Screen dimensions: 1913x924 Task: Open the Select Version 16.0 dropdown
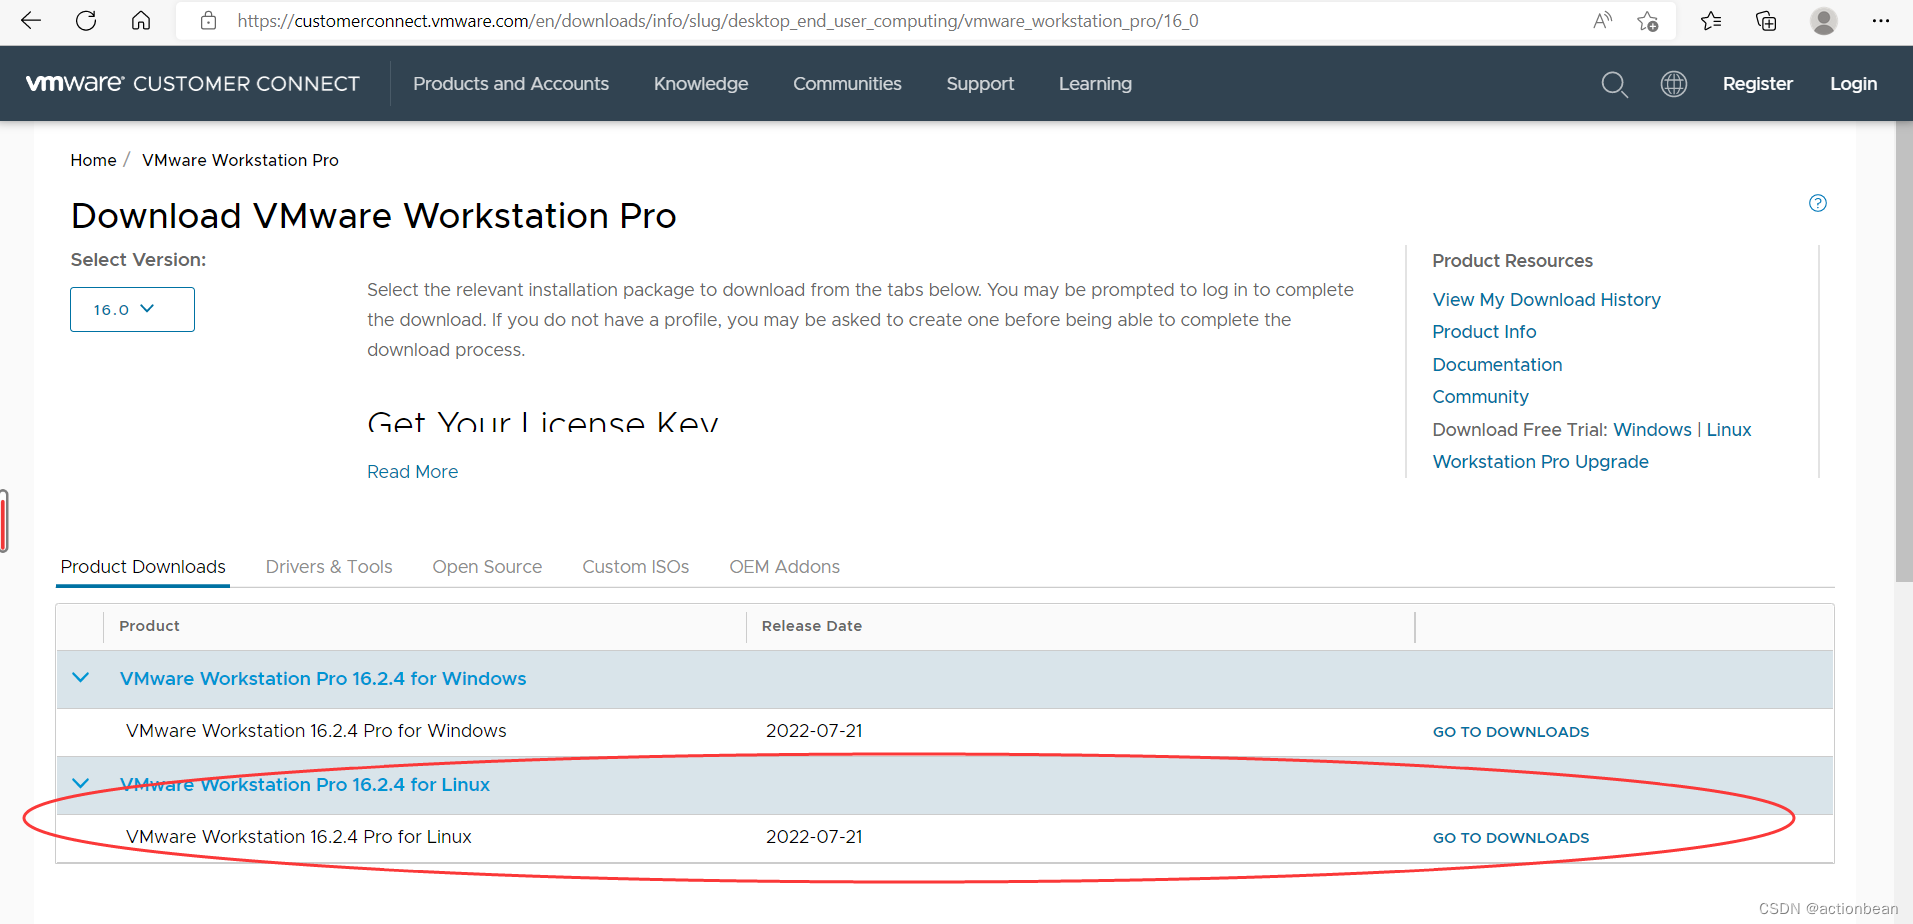pos(132,309)
